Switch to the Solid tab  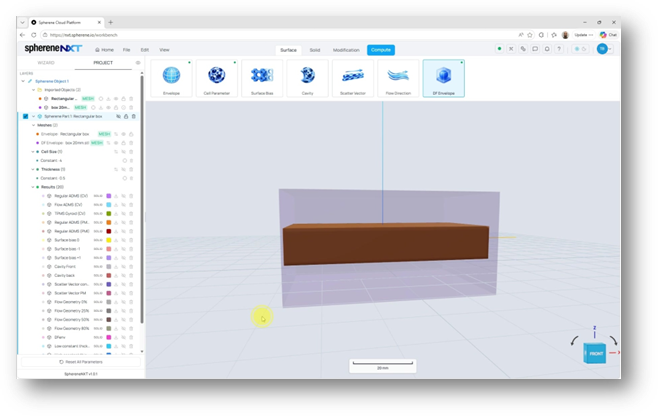(x=315, y=50)
